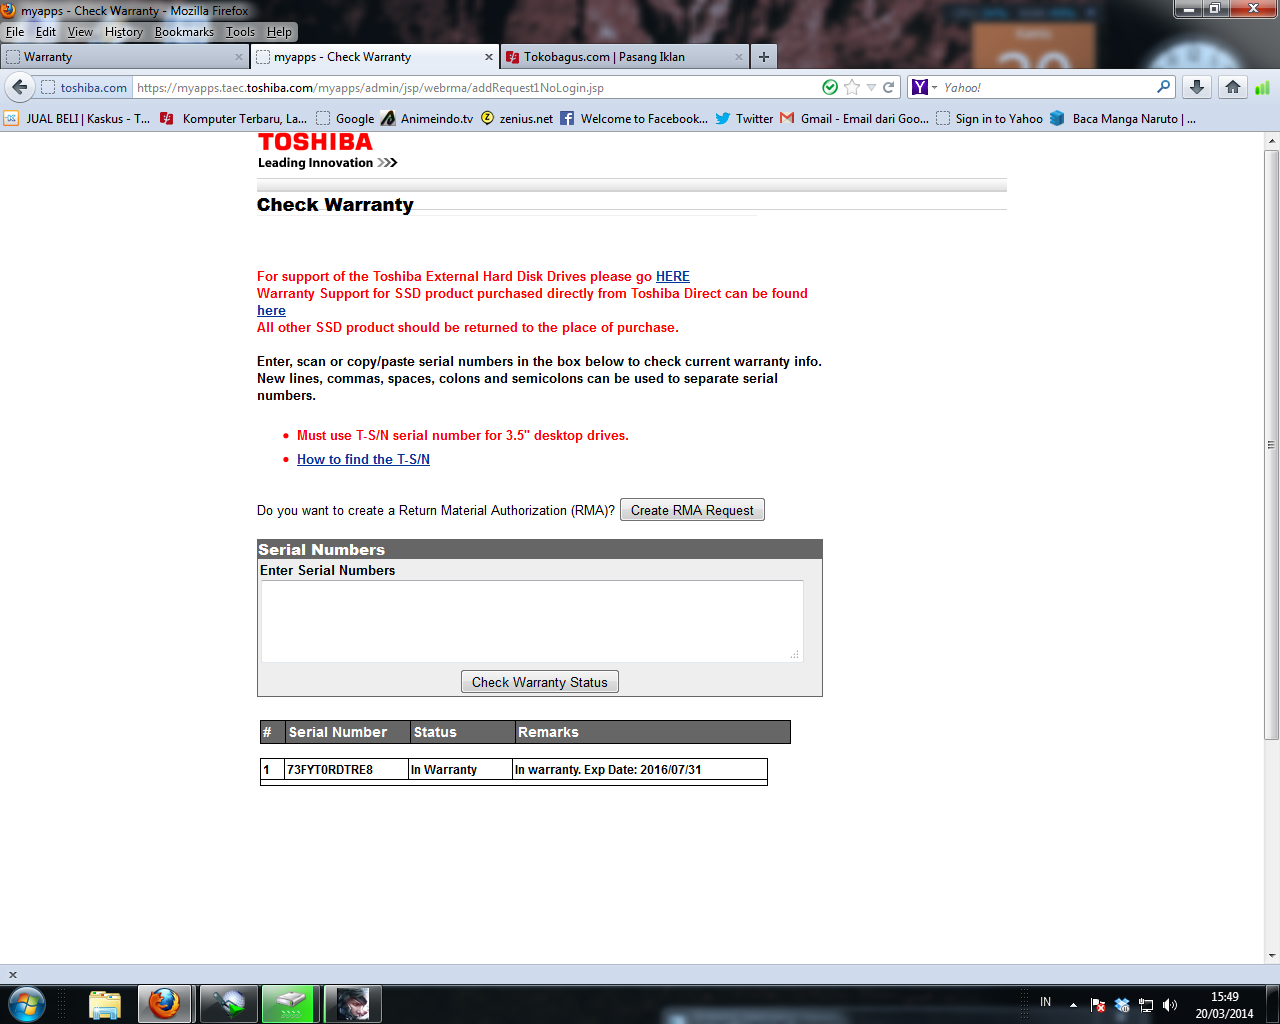Open the Help menu
1280x1024 pixels.
(x=279, y=32)
